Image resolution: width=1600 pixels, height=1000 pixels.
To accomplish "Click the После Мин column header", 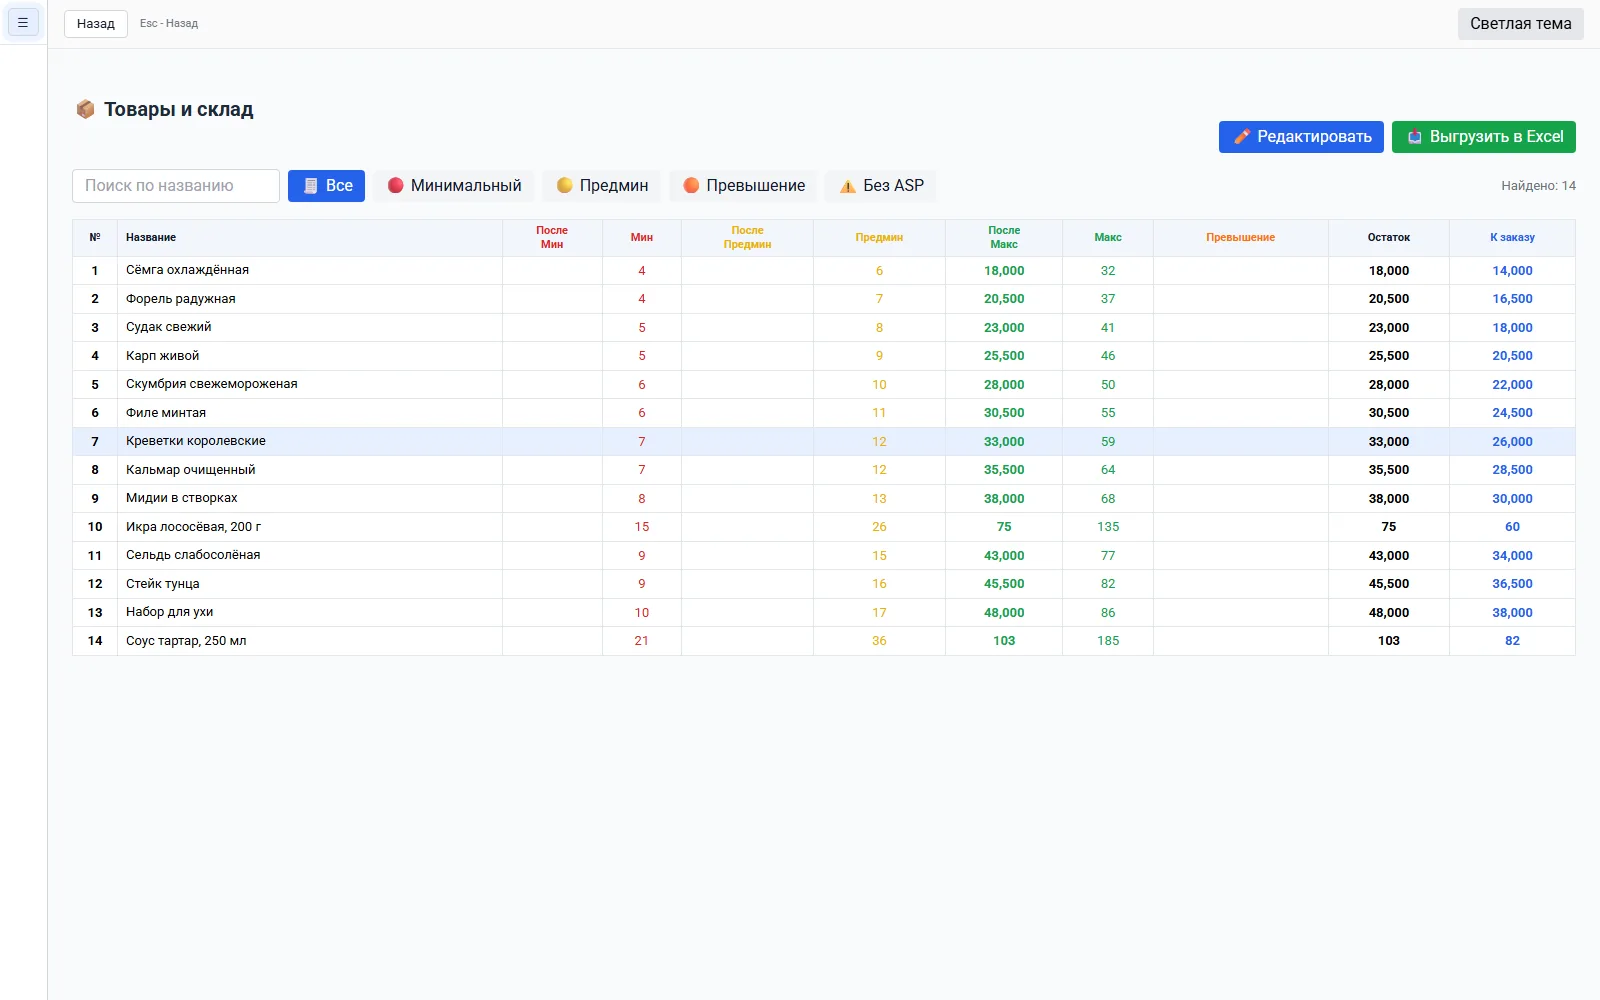I will click(x=552, y=237).
